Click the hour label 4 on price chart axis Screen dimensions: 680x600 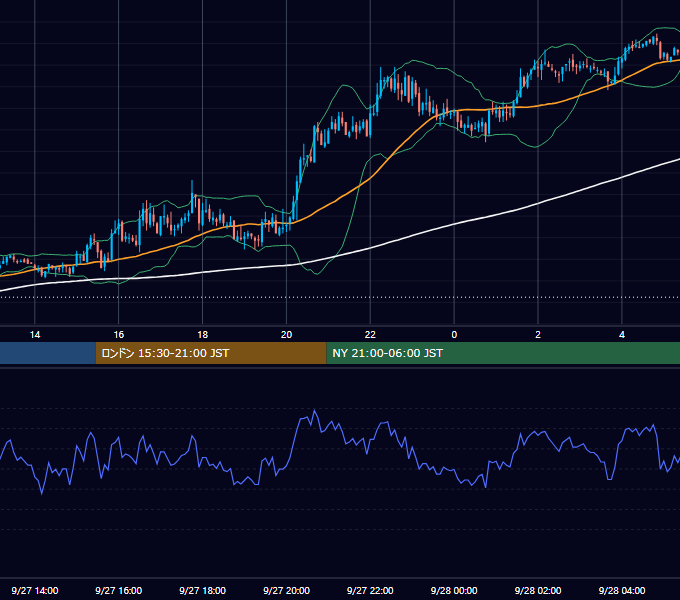(x=622, y=335)
